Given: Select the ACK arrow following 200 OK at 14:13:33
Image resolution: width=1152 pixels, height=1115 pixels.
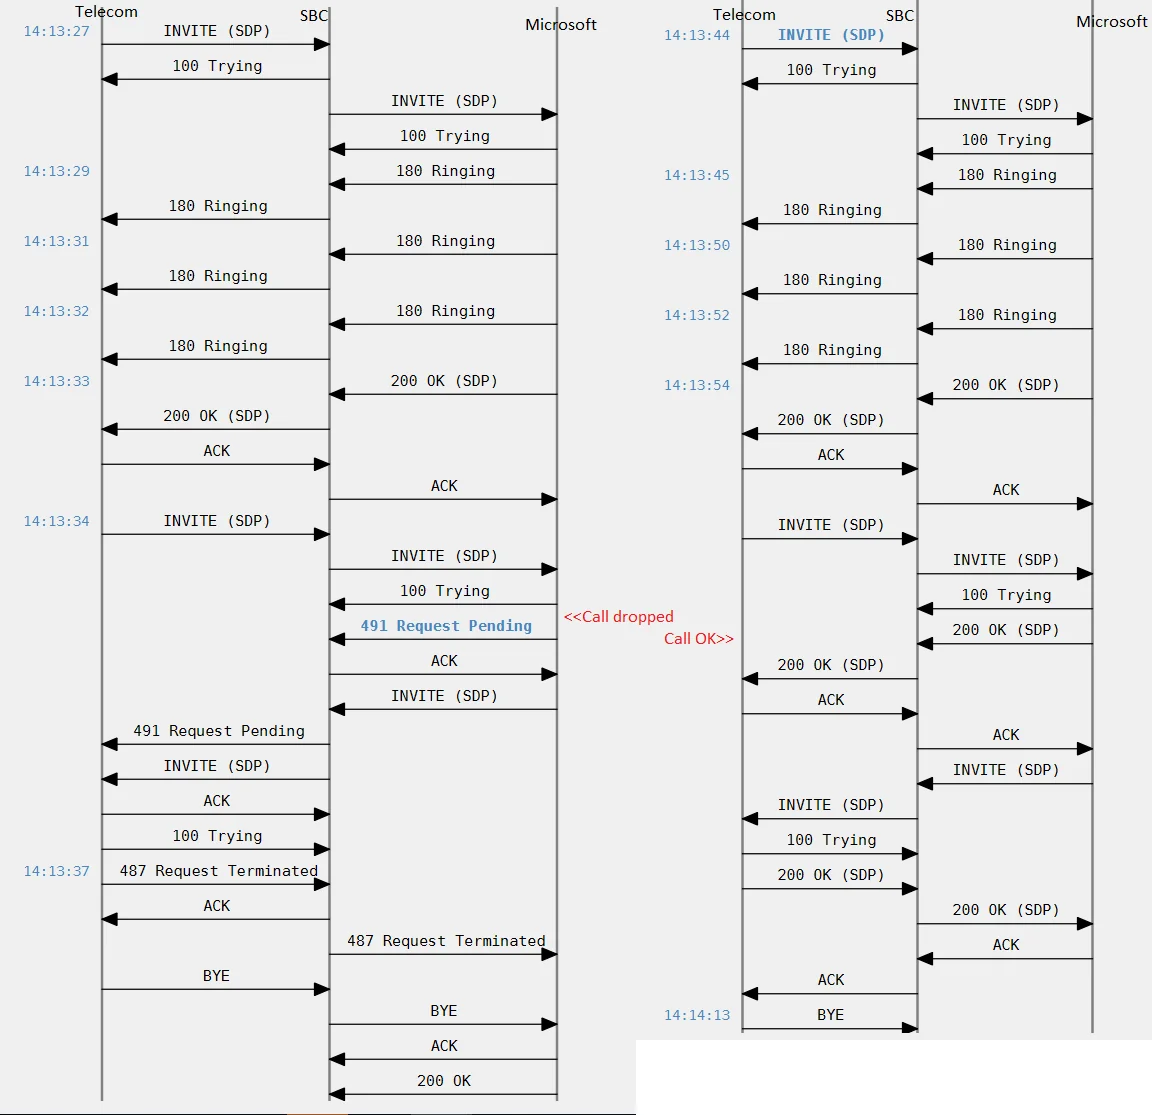Looking at the screenshot, I should click(215, 451).
